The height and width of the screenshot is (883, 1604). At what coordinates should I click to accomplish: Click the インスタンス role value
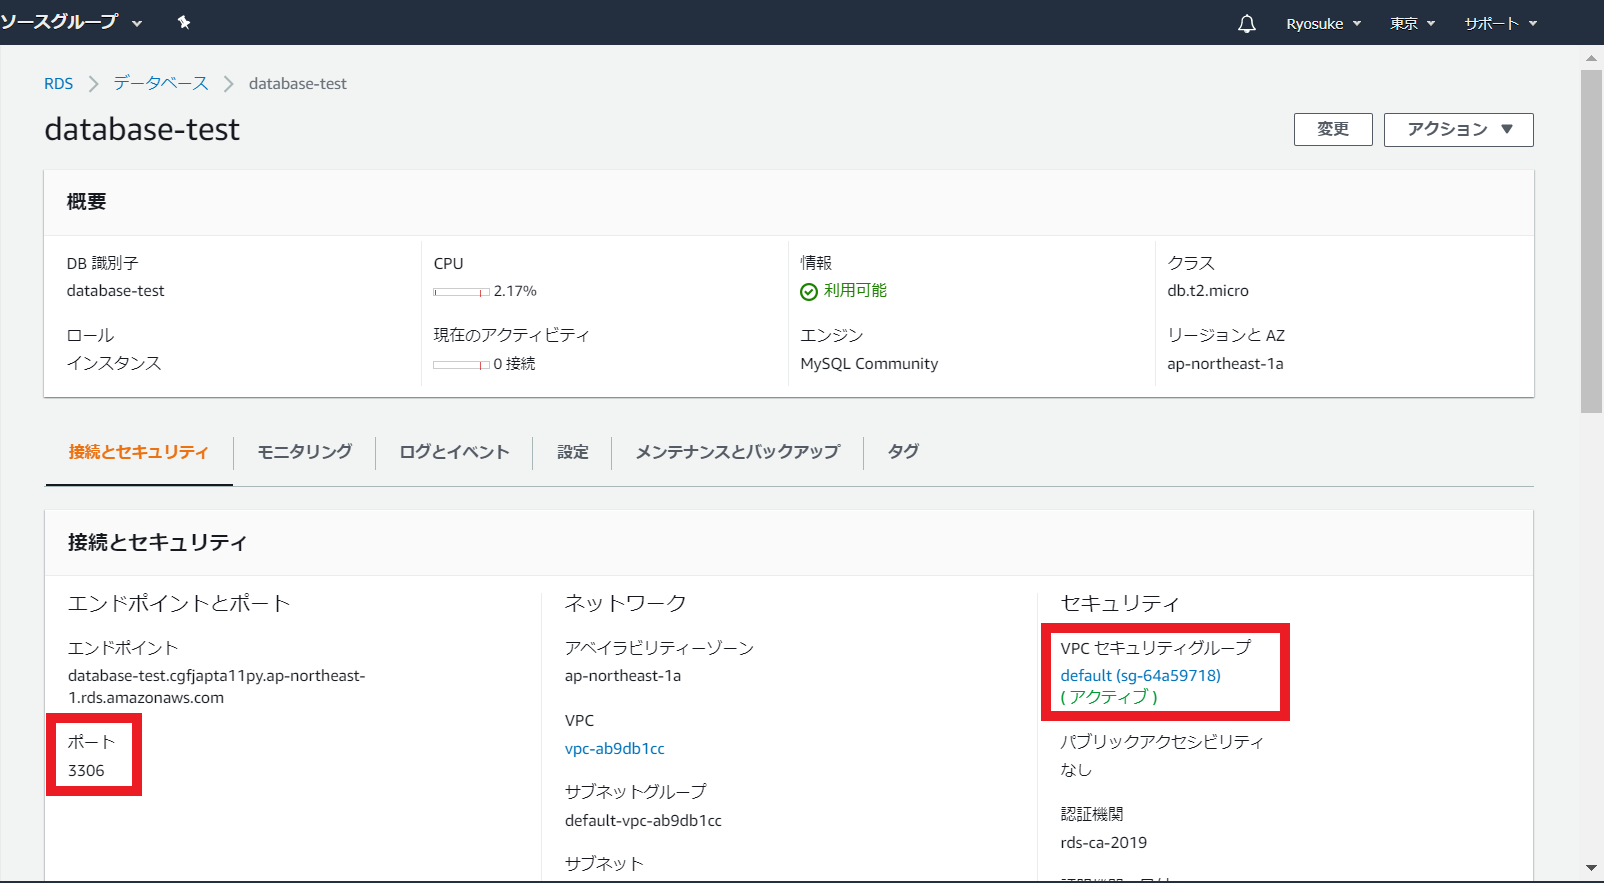tap(114, 363)
